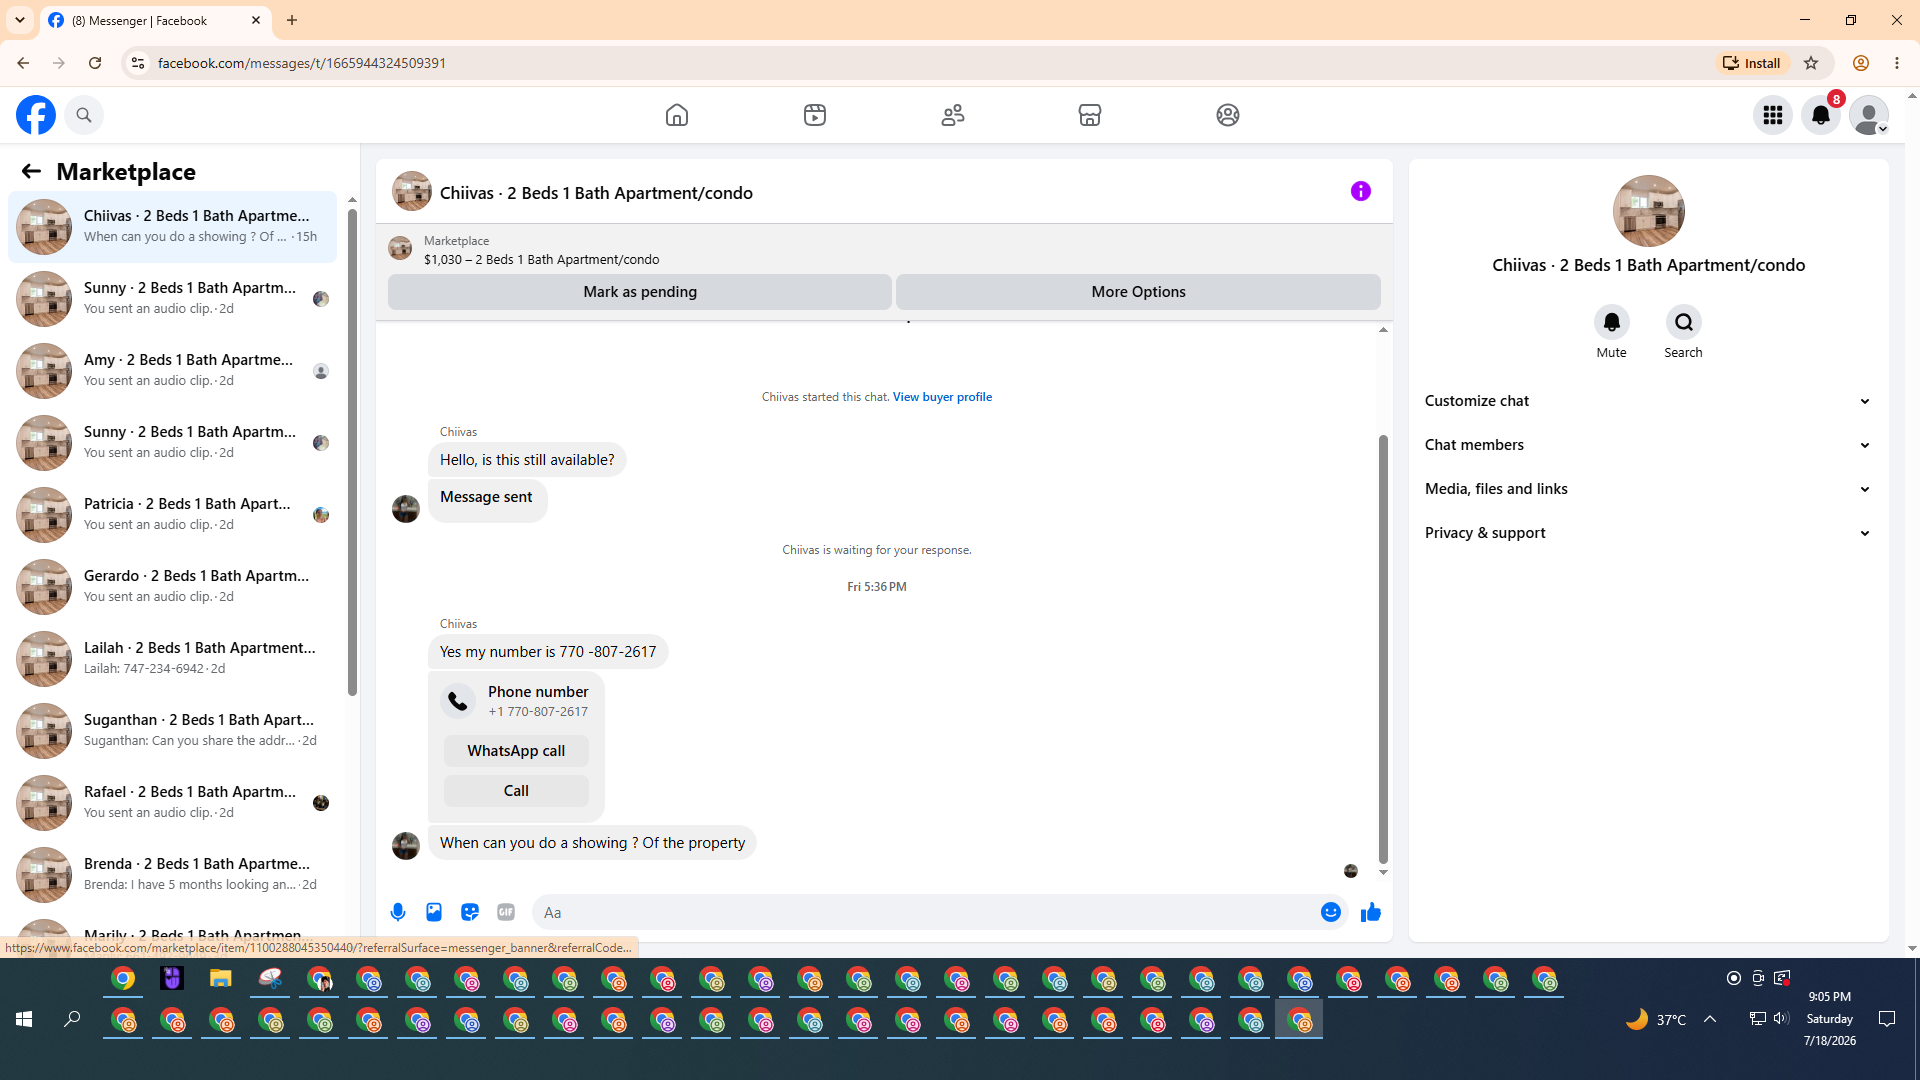The width and height of the screenshot is (1920, 1080).
Task: Send a thumbs-up like
Action: tap(1371, 912)
